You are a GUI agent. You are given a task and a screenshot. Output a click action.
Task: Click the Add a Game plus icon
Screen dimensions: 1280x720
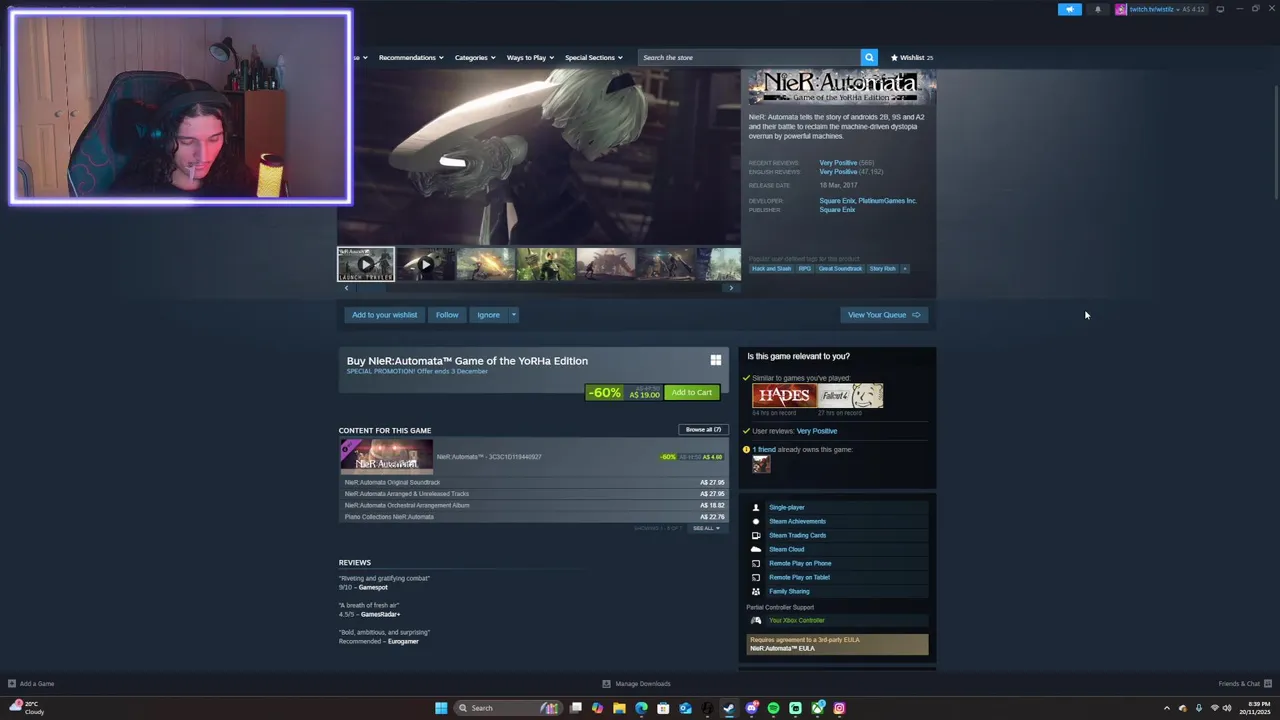coord(12,683)
